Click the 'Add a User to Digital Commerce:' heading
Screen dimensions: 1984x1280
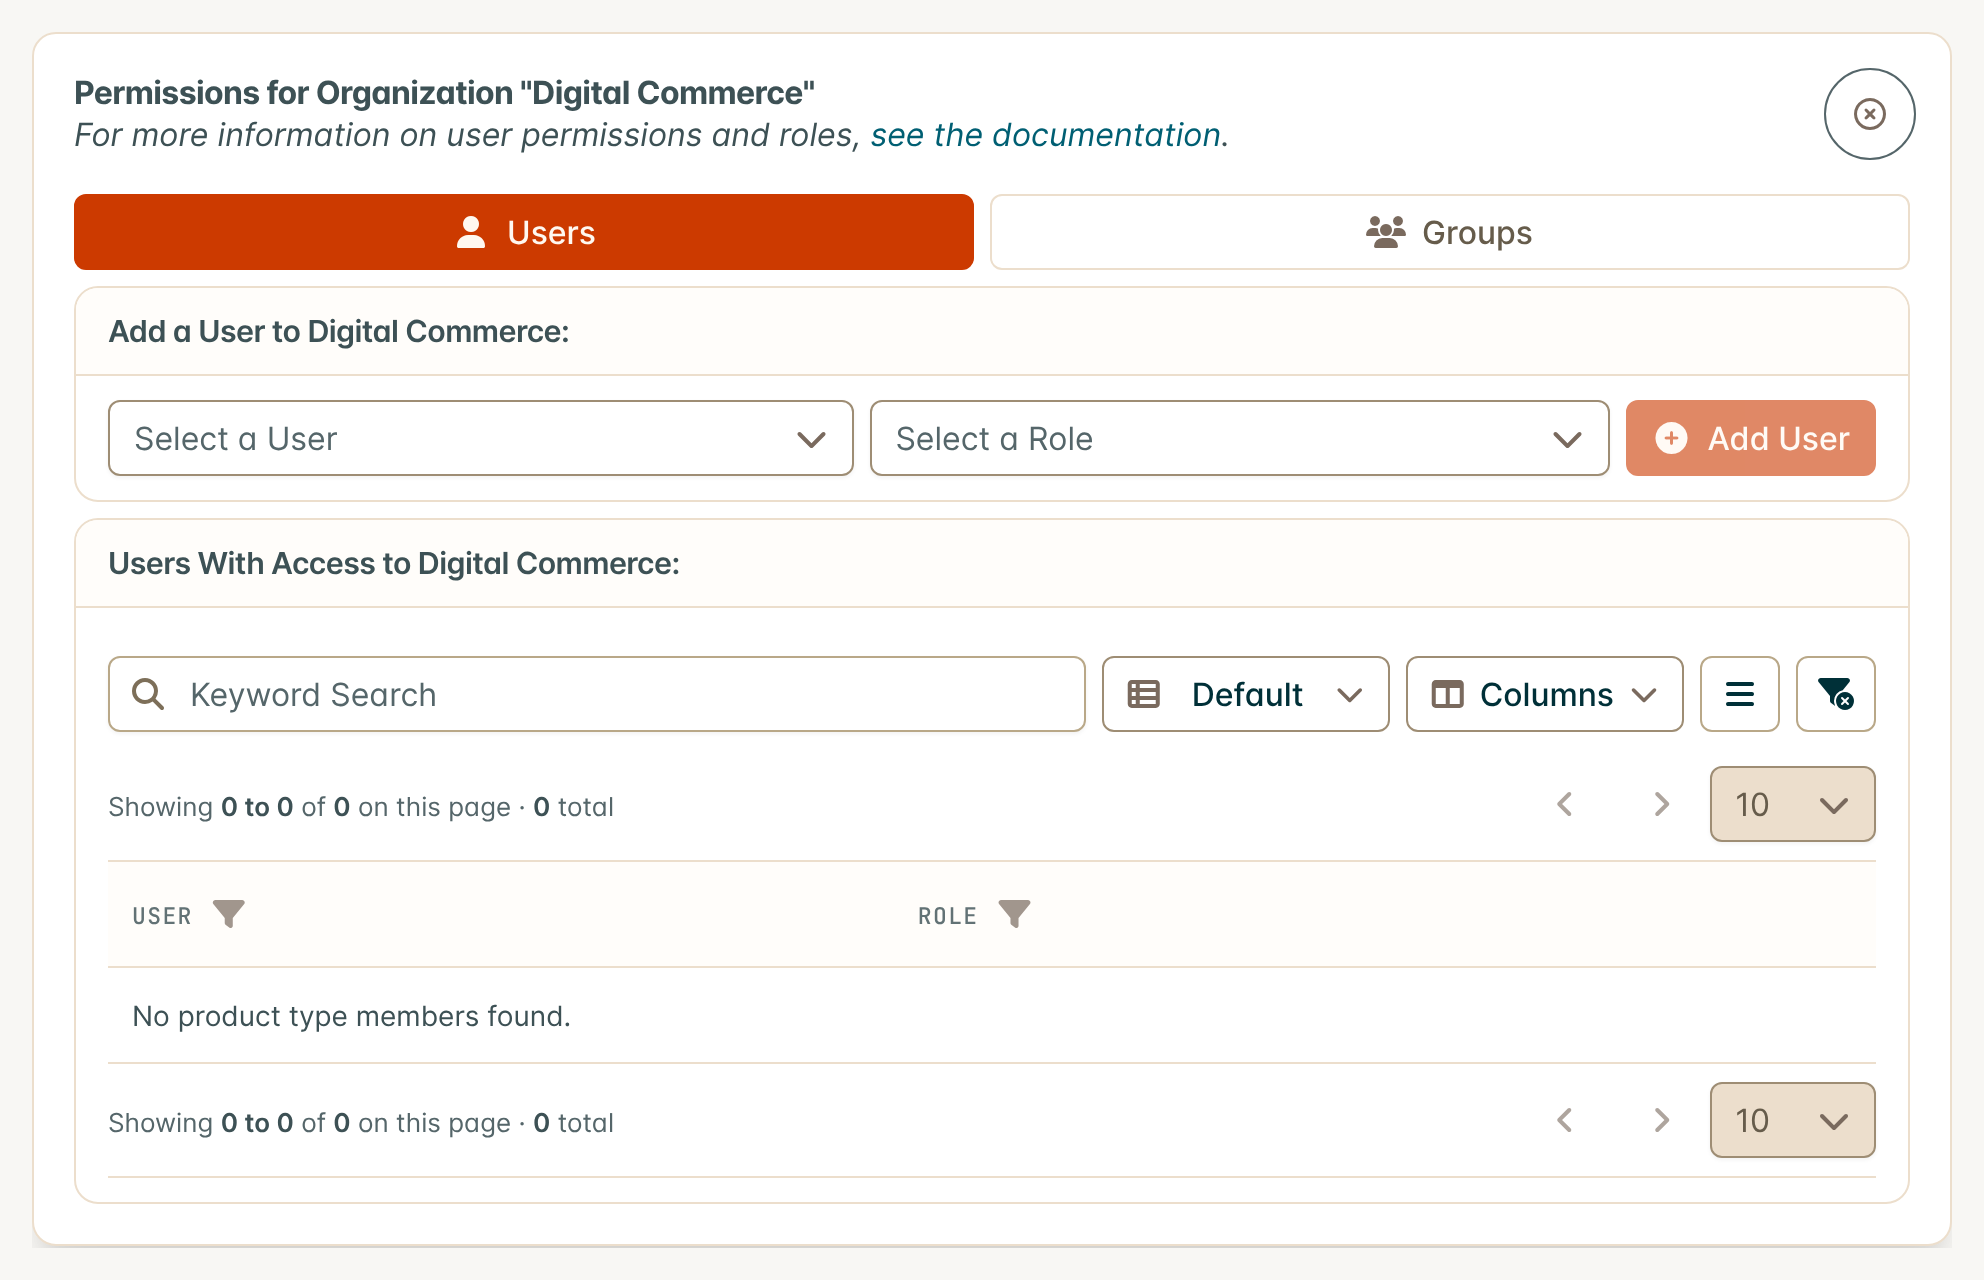tap(339, 331)
